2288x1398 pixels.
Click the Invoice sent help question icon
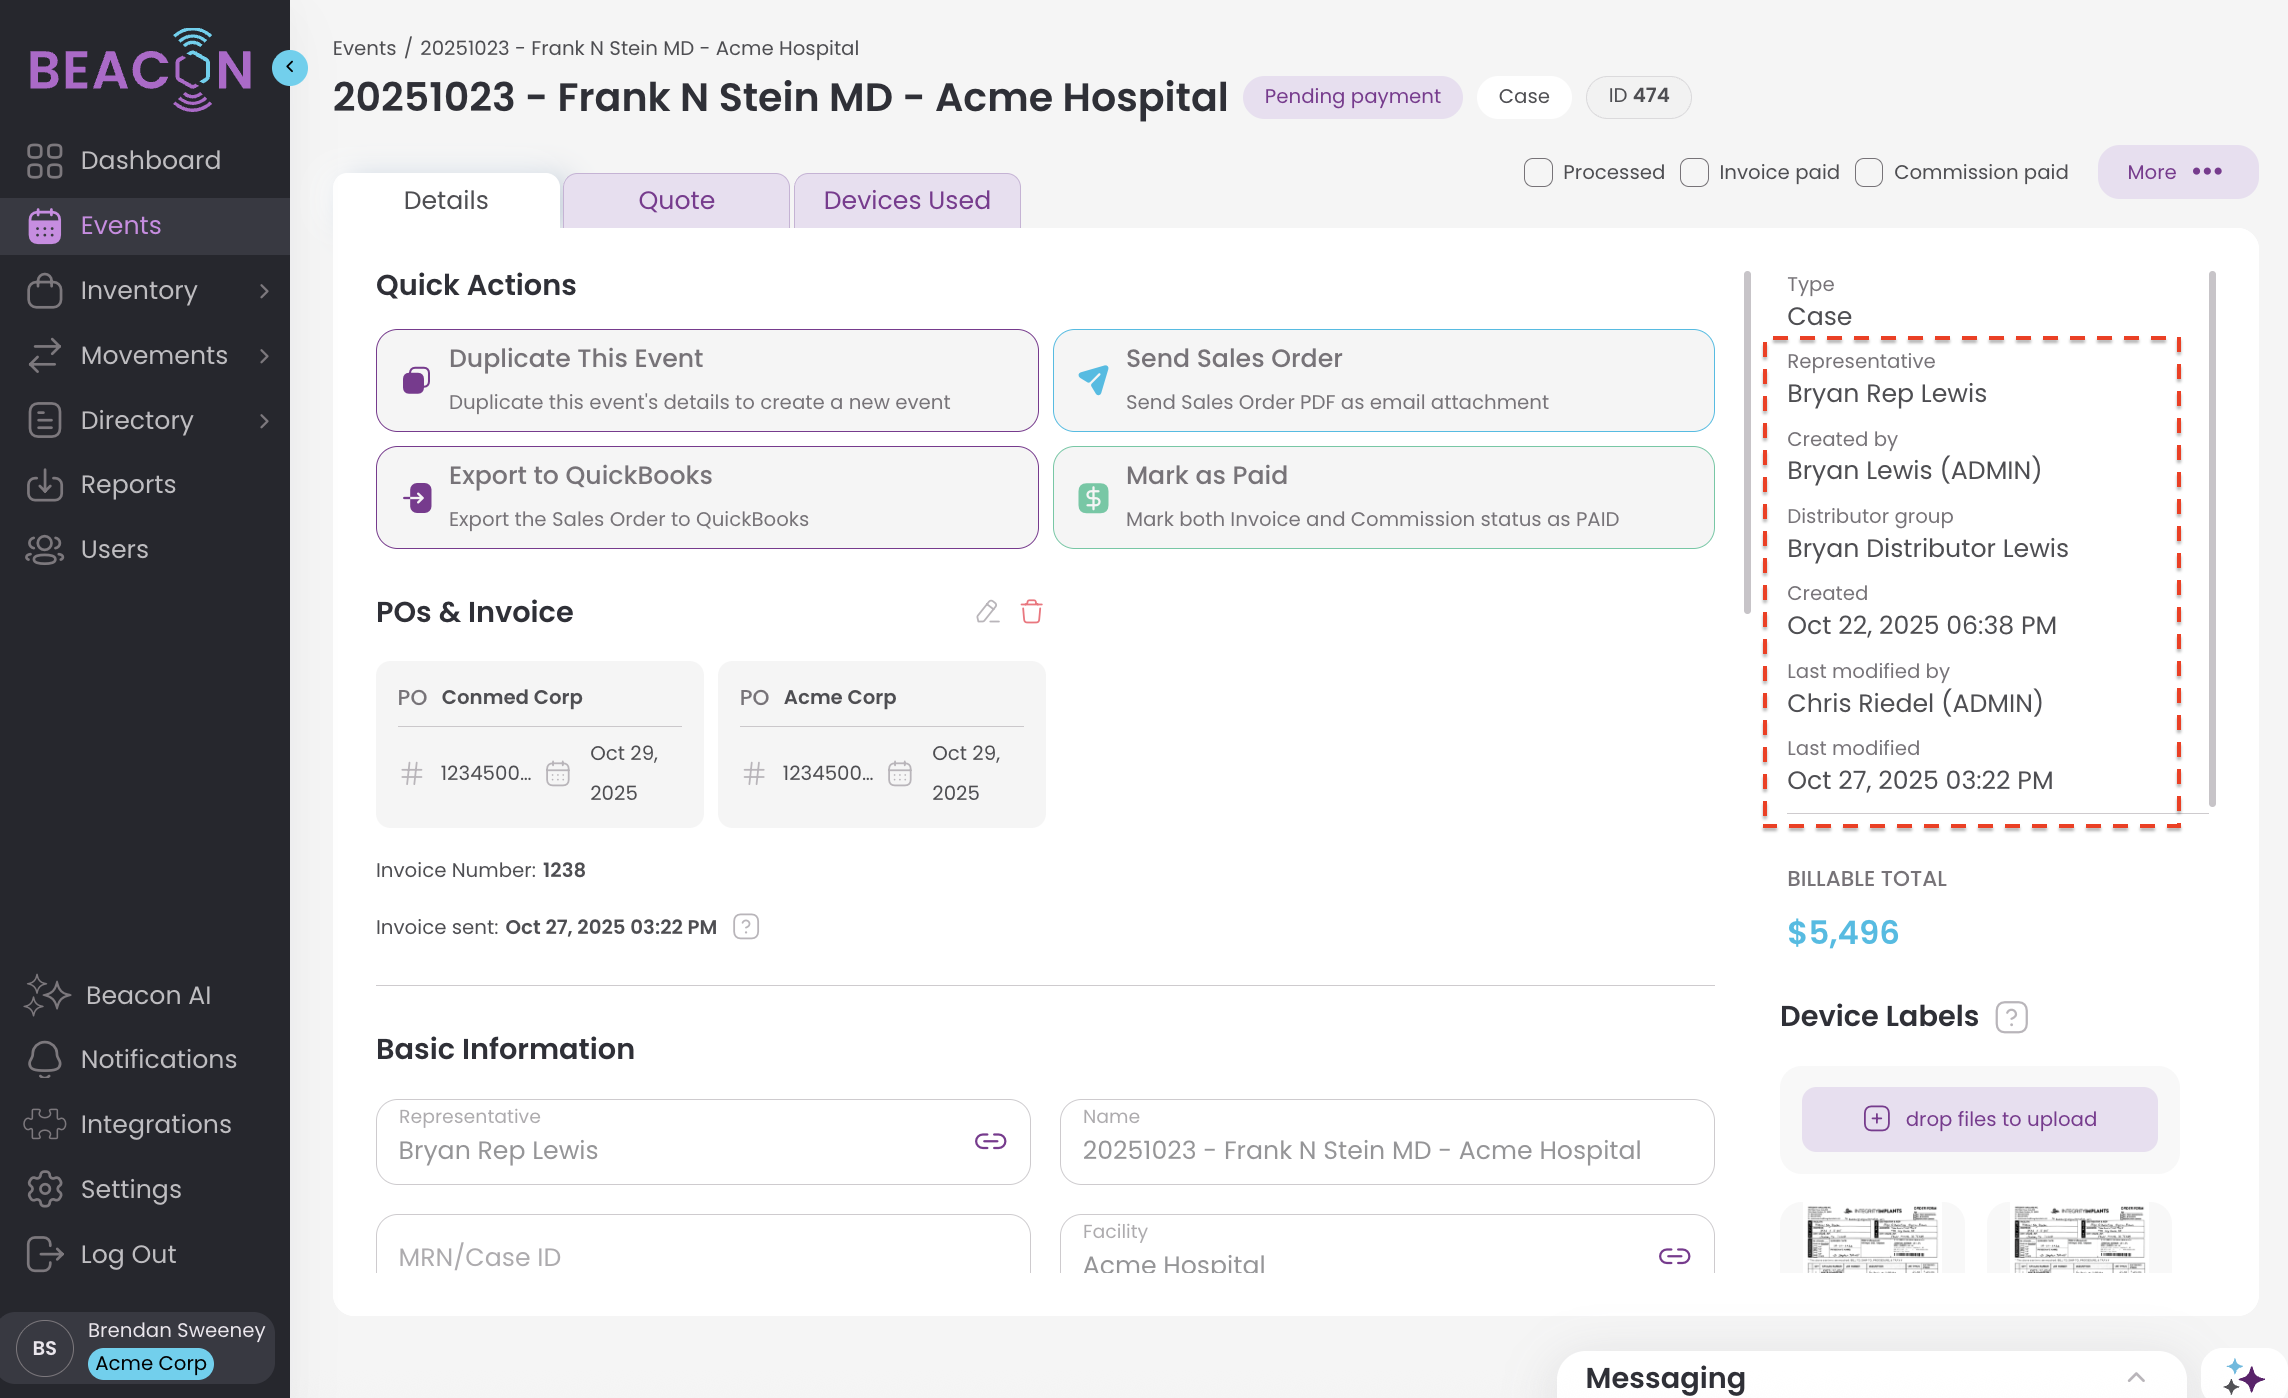tap(746, 927)
